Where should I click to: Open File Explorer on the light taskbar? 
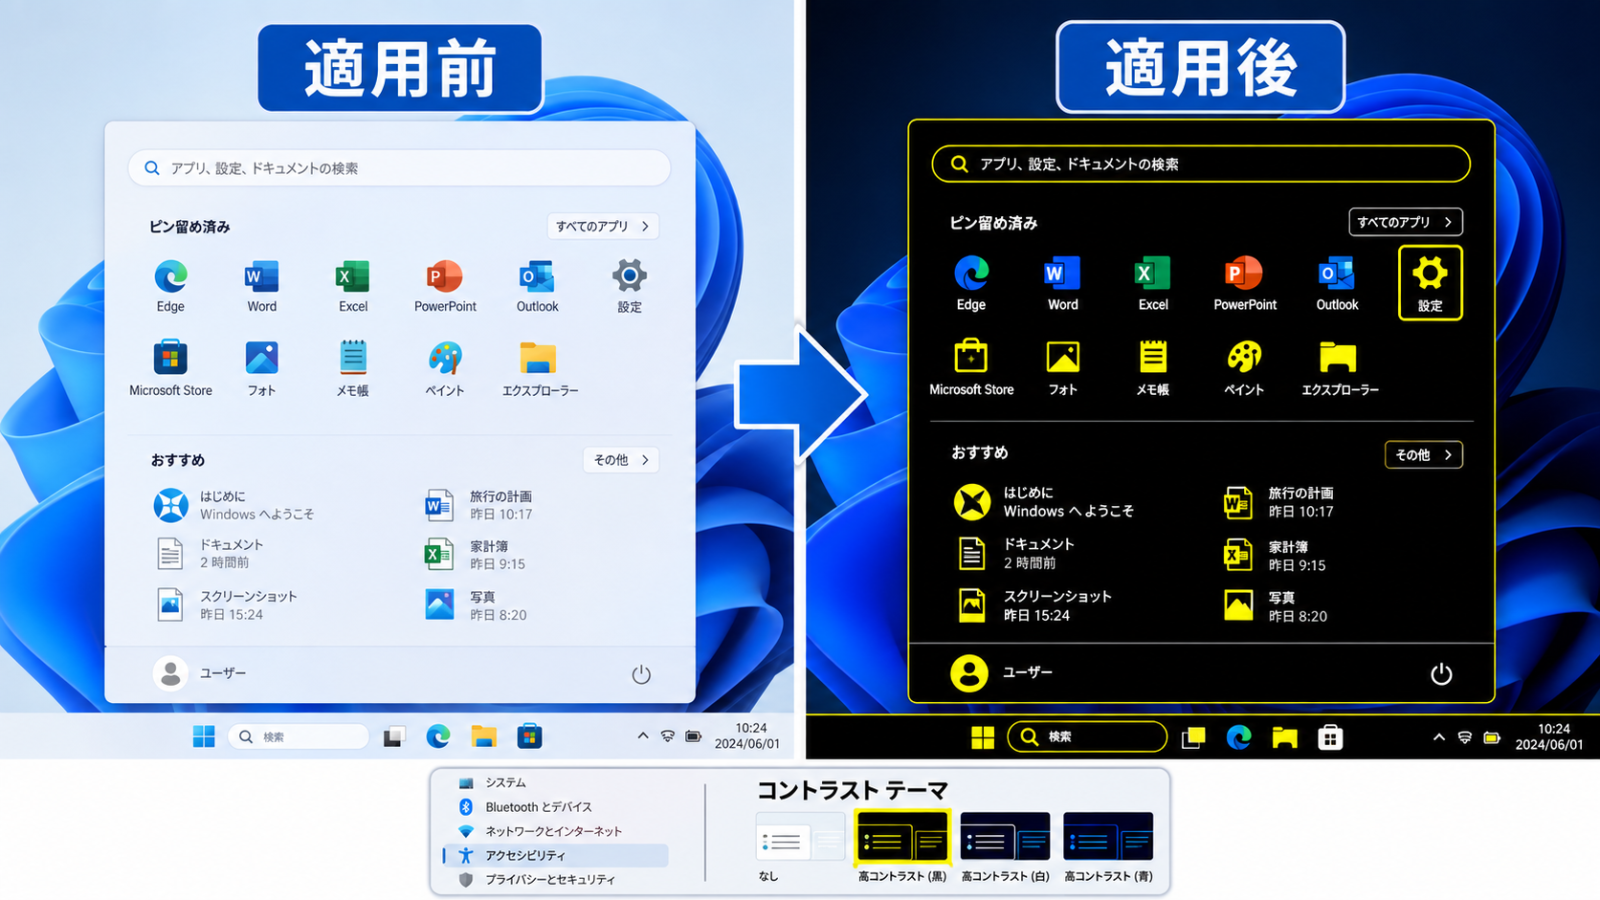(x=484, y=736)
